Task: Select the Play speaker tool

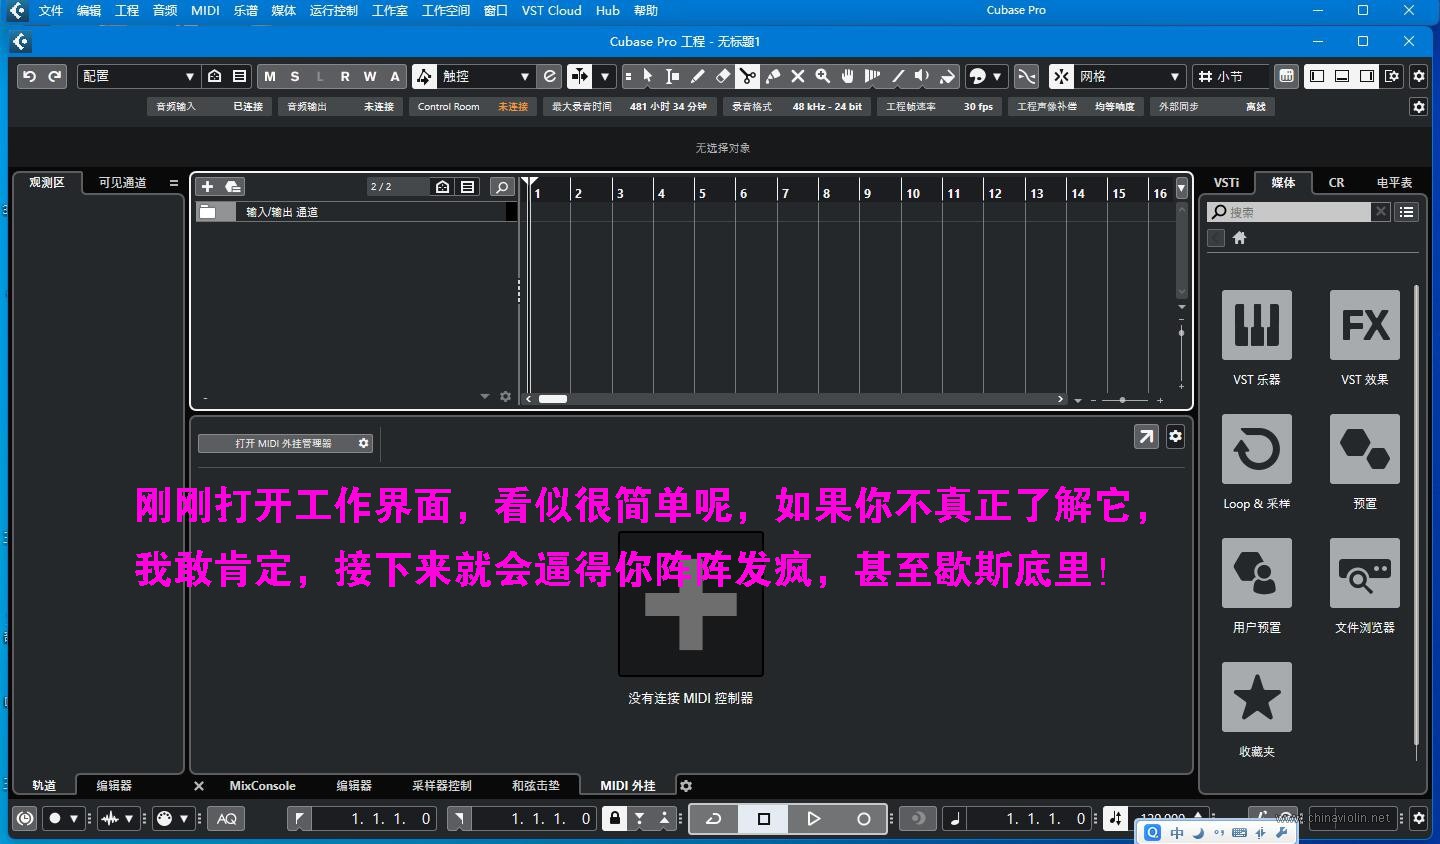Action: 922,76
